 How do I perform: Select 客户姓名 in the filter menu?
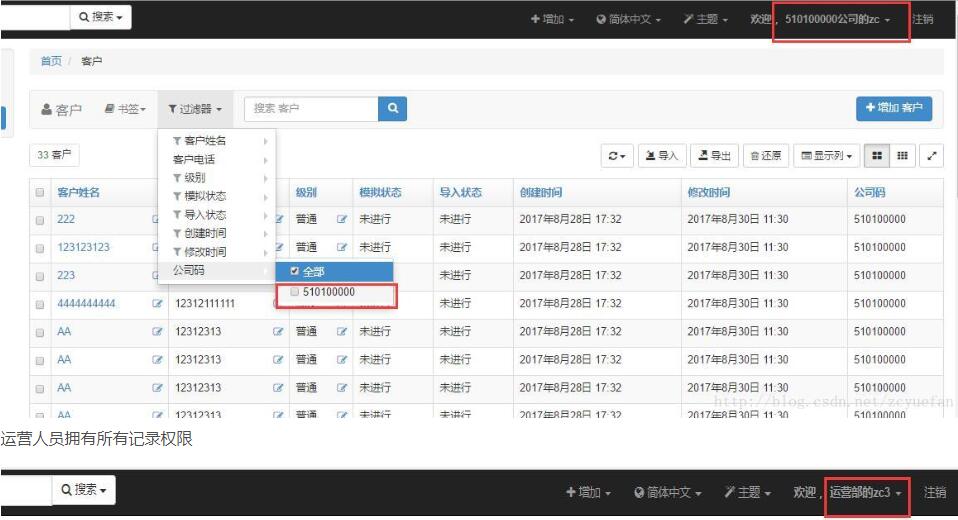click(x=205, y=141)
